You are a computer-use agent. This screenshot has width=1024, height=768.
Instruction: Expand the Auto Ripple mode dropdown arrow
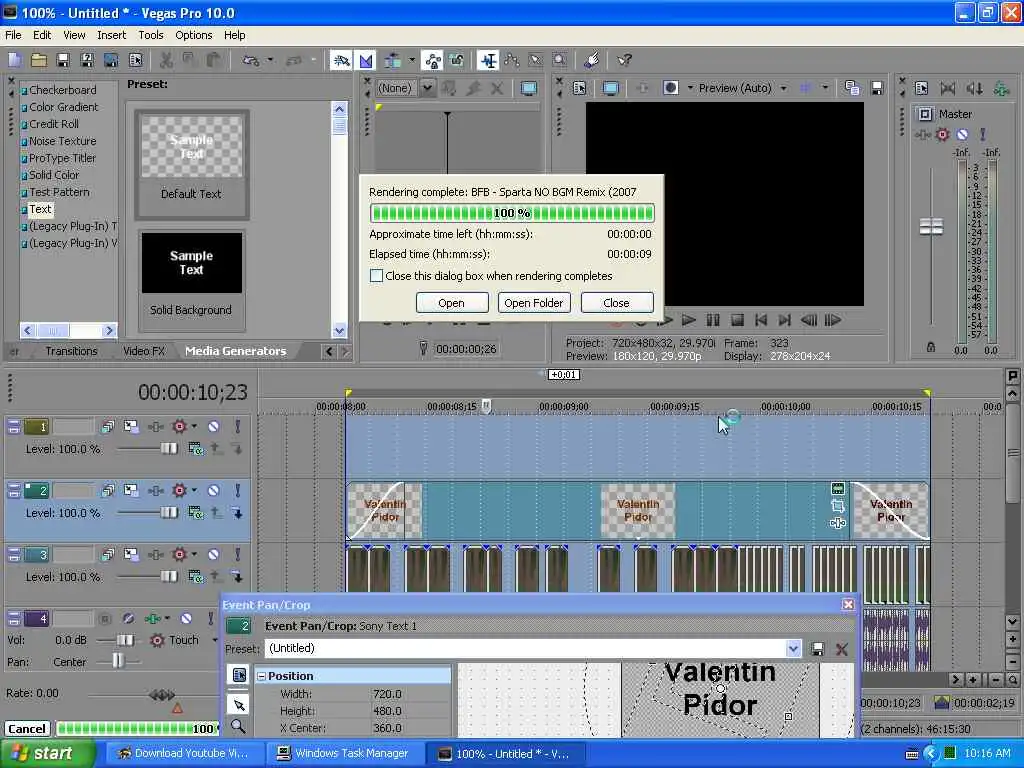412,61
